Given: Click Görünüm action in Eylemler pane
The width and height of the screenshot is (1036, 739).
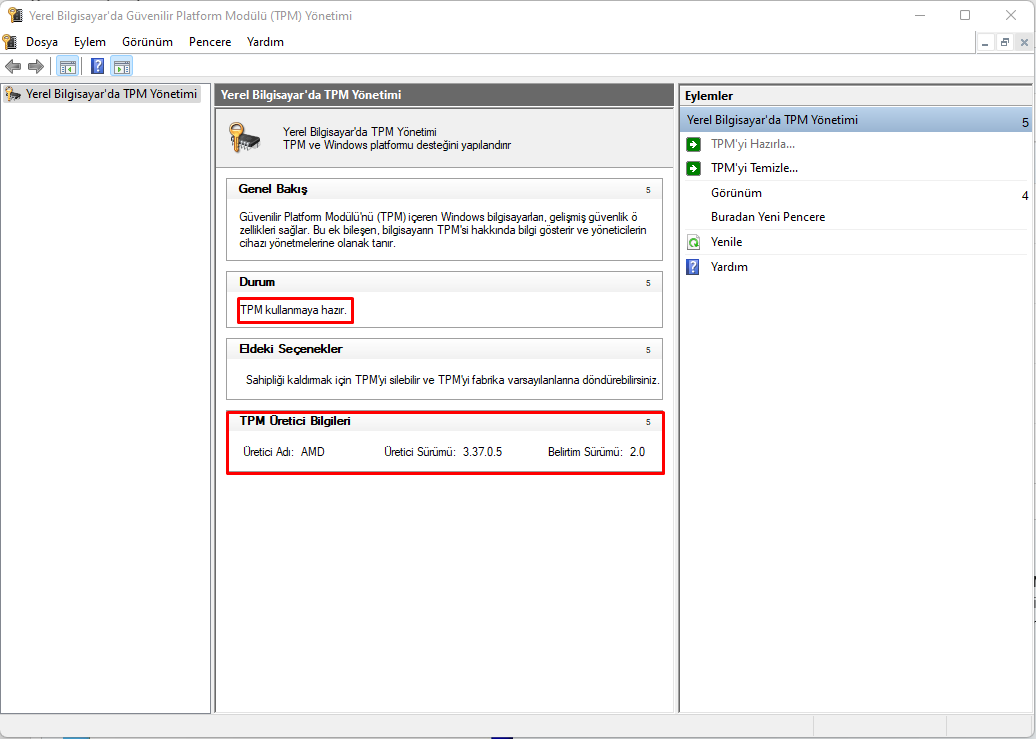Looking at the screenshot, I should 736,193.
